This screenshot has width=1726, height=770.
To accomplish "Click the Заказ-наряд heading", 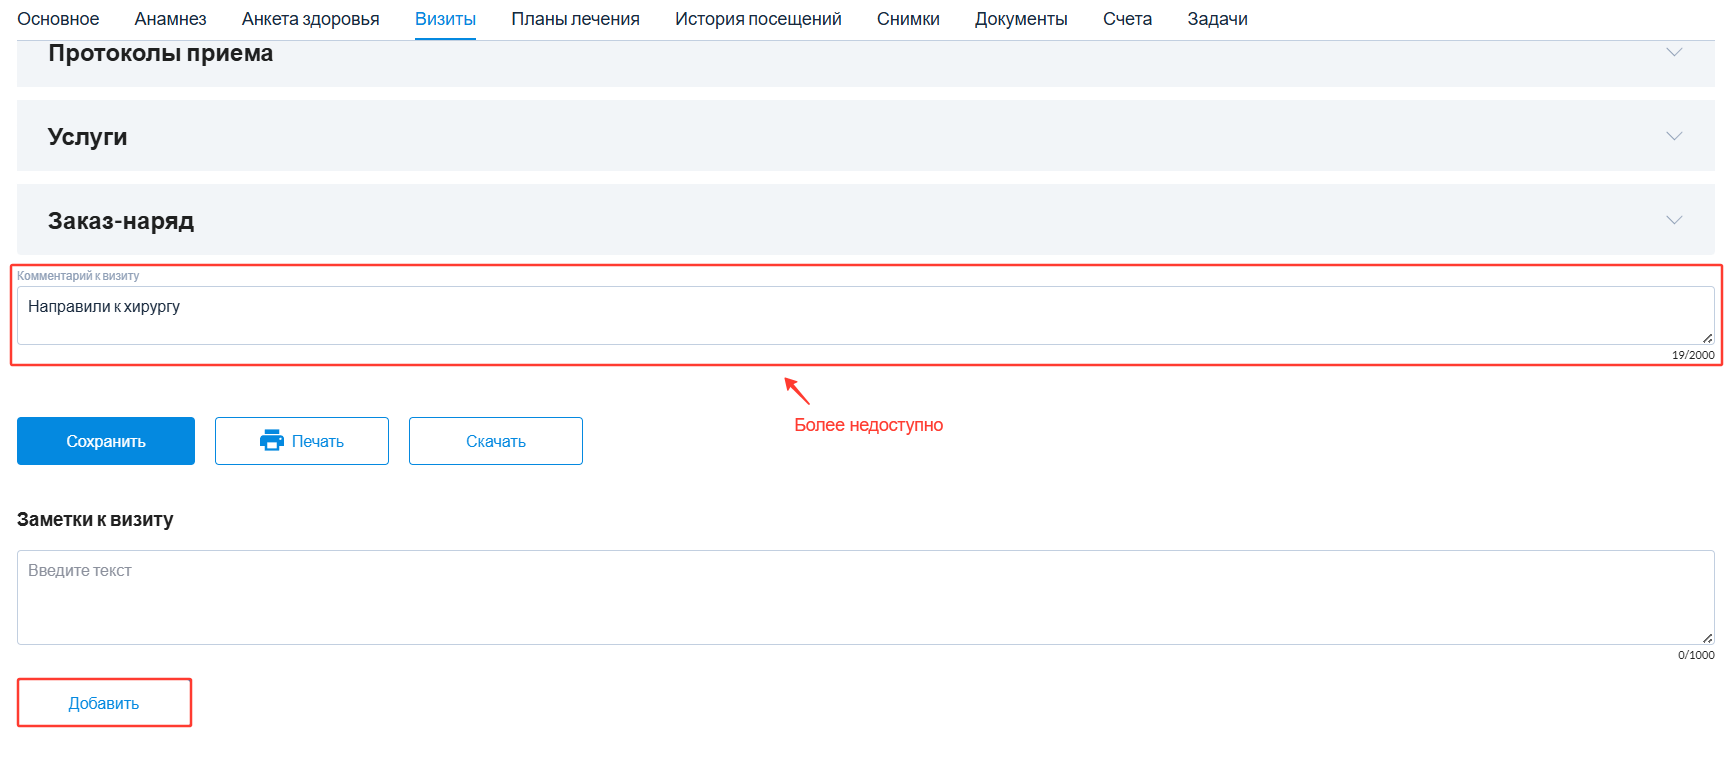I will pos(121,221).
